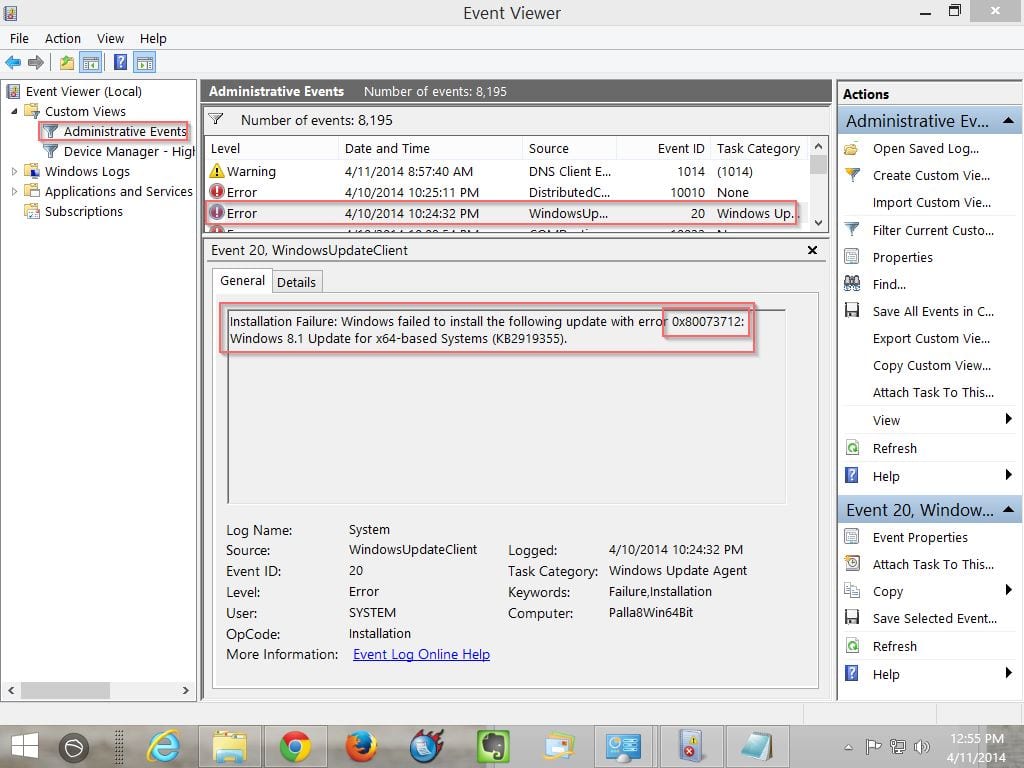Sort by the Date and Time column
The height and width of the screenshot is (768, 1024).
pyautogui.click(x=430, y=148)
